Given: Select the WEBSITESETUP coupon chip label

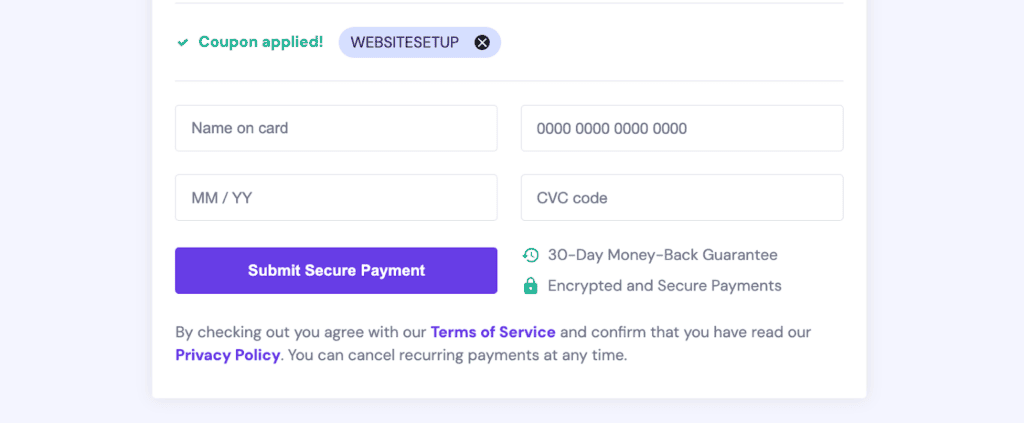Looking at the screenshot, I should [x=404, y=42].
